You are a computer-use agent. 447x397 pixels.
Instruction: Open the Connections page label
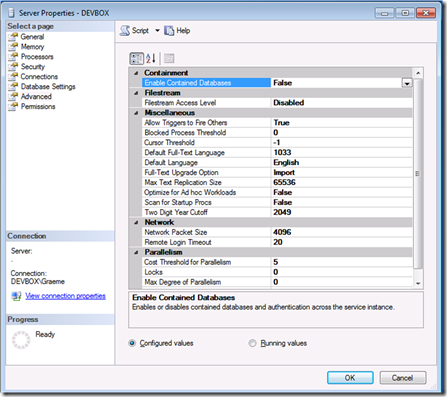39,77
